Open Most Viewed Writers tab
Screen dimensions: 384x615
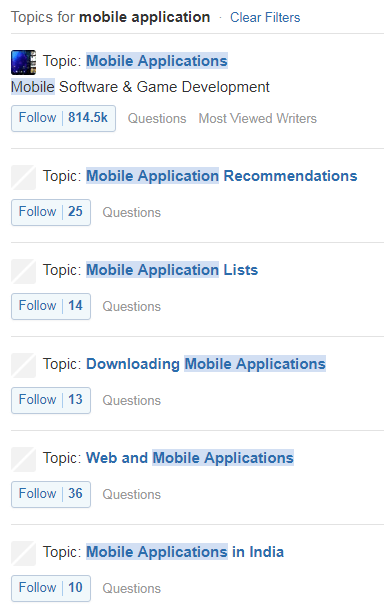click(x=257, y=118)
